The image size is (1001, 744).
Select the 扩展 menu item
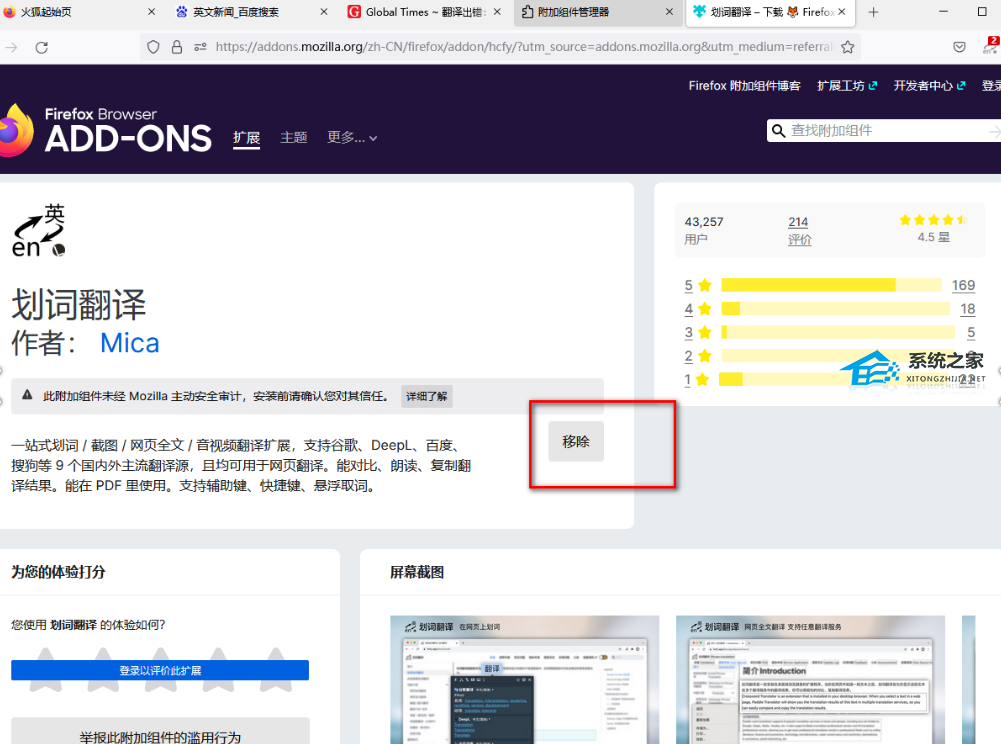pyautogui.click(x=246, y=138)
